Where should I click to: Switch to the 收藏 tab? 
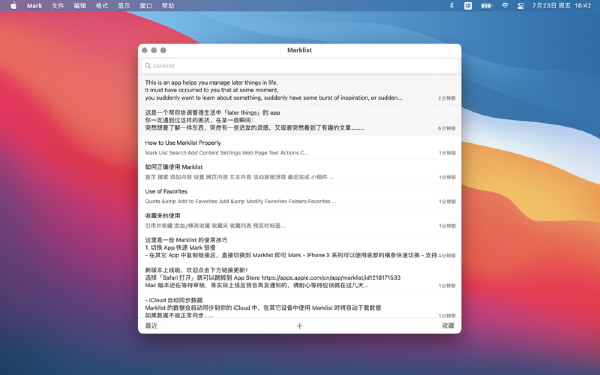point(448,326)
